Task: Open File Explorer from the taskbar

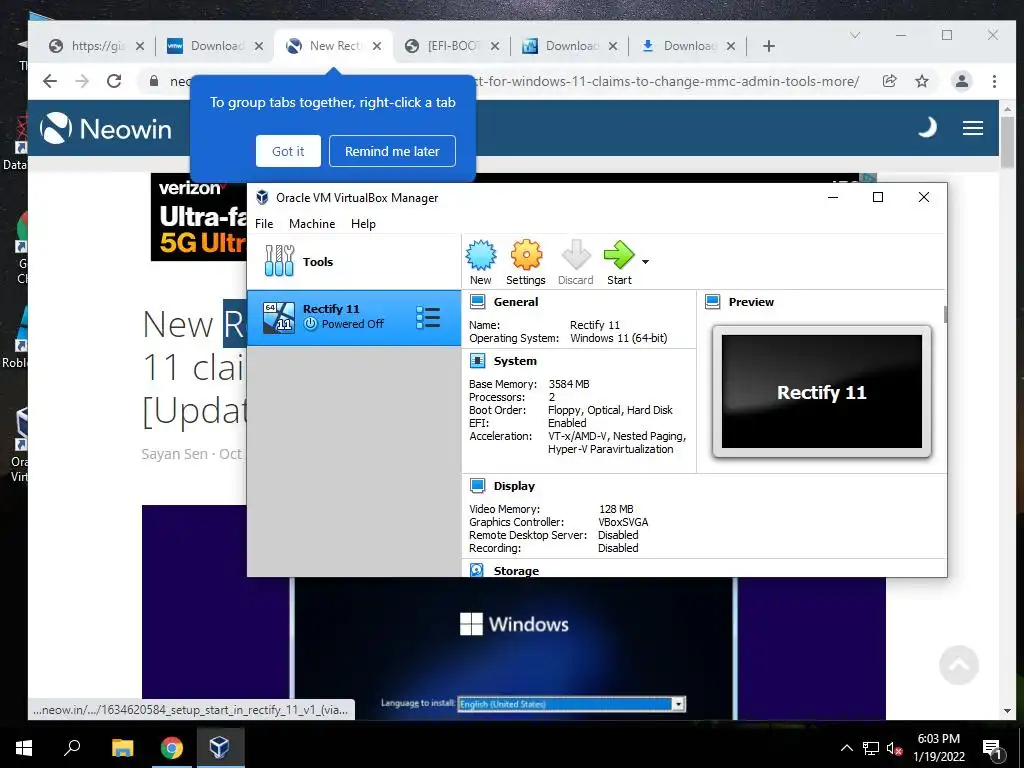Action: pyautogui.click(x=123, y=748)
